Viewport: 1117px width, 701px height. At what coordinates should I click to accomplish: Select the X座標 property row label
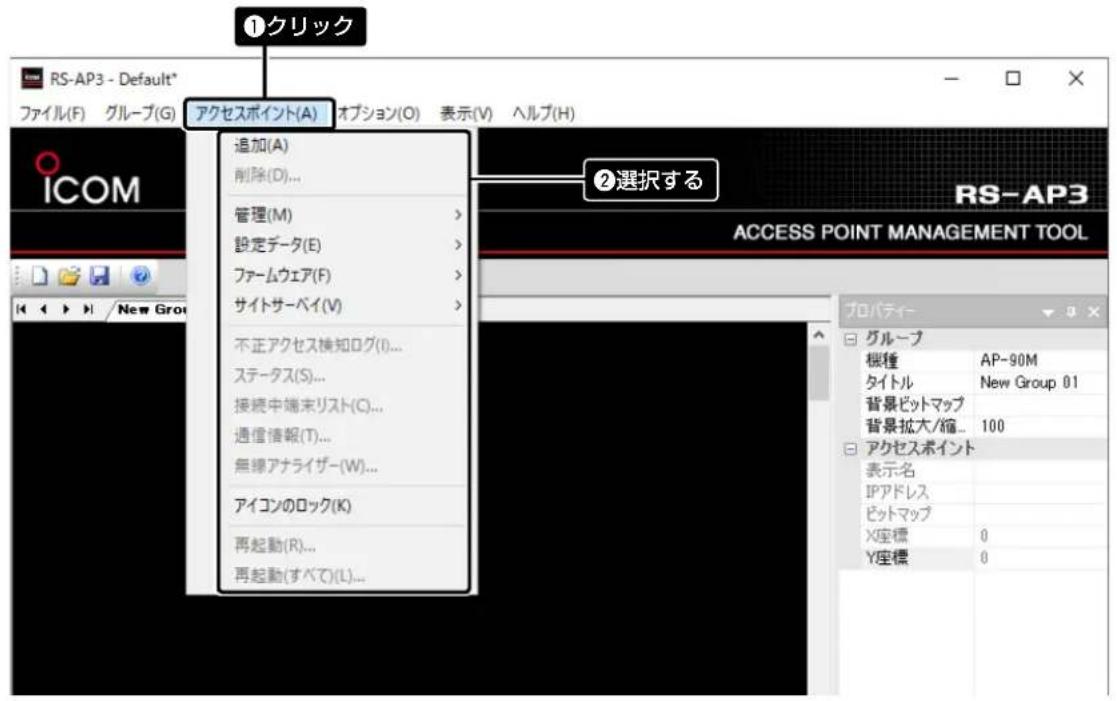click(x=886, y=536)
